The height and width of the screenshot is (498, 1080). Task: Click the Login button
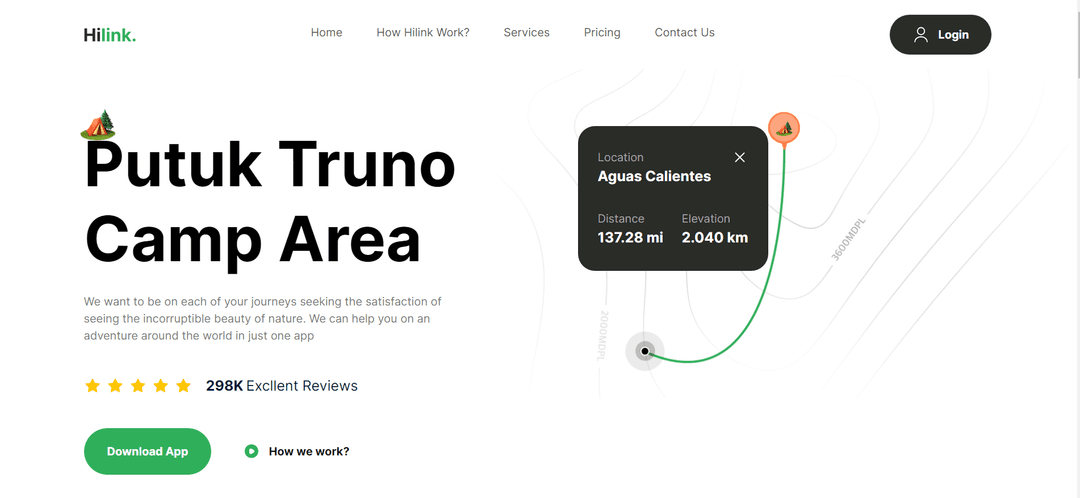click(940, 34)
